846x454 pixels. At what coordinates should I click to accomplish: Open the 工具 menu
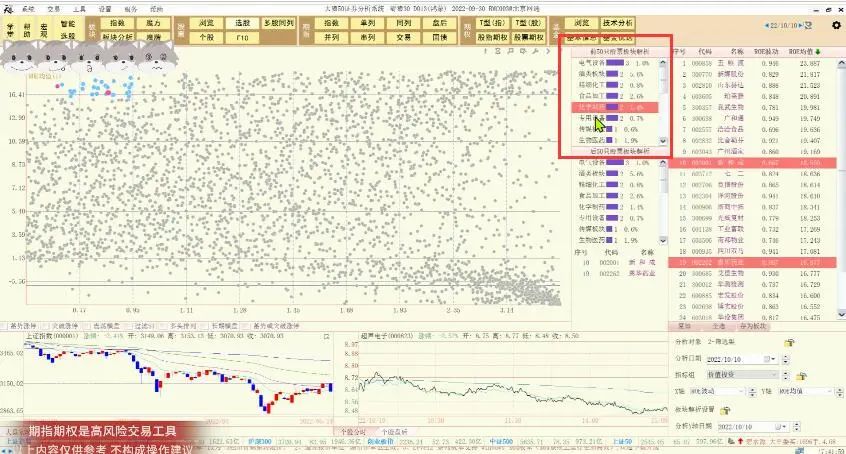[x=79, y=9]
